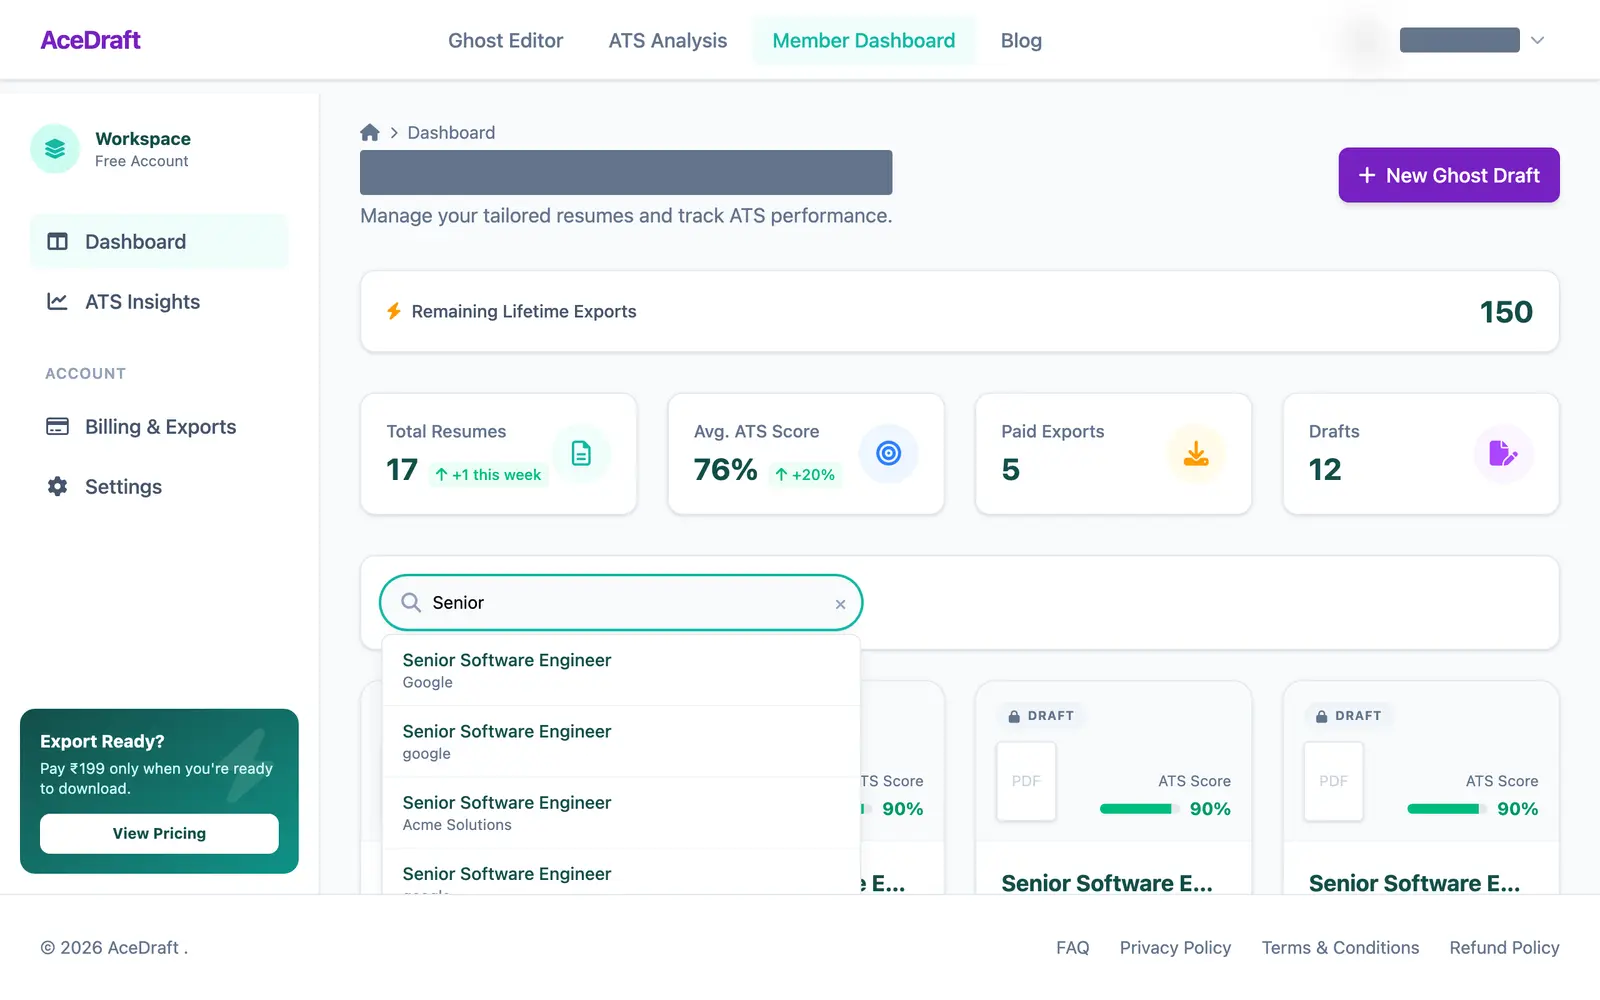Switch to the Member Dashboard tab
Viewport: 1600px width, 1000px height.
pyautogui.click(x=864, y=41)
